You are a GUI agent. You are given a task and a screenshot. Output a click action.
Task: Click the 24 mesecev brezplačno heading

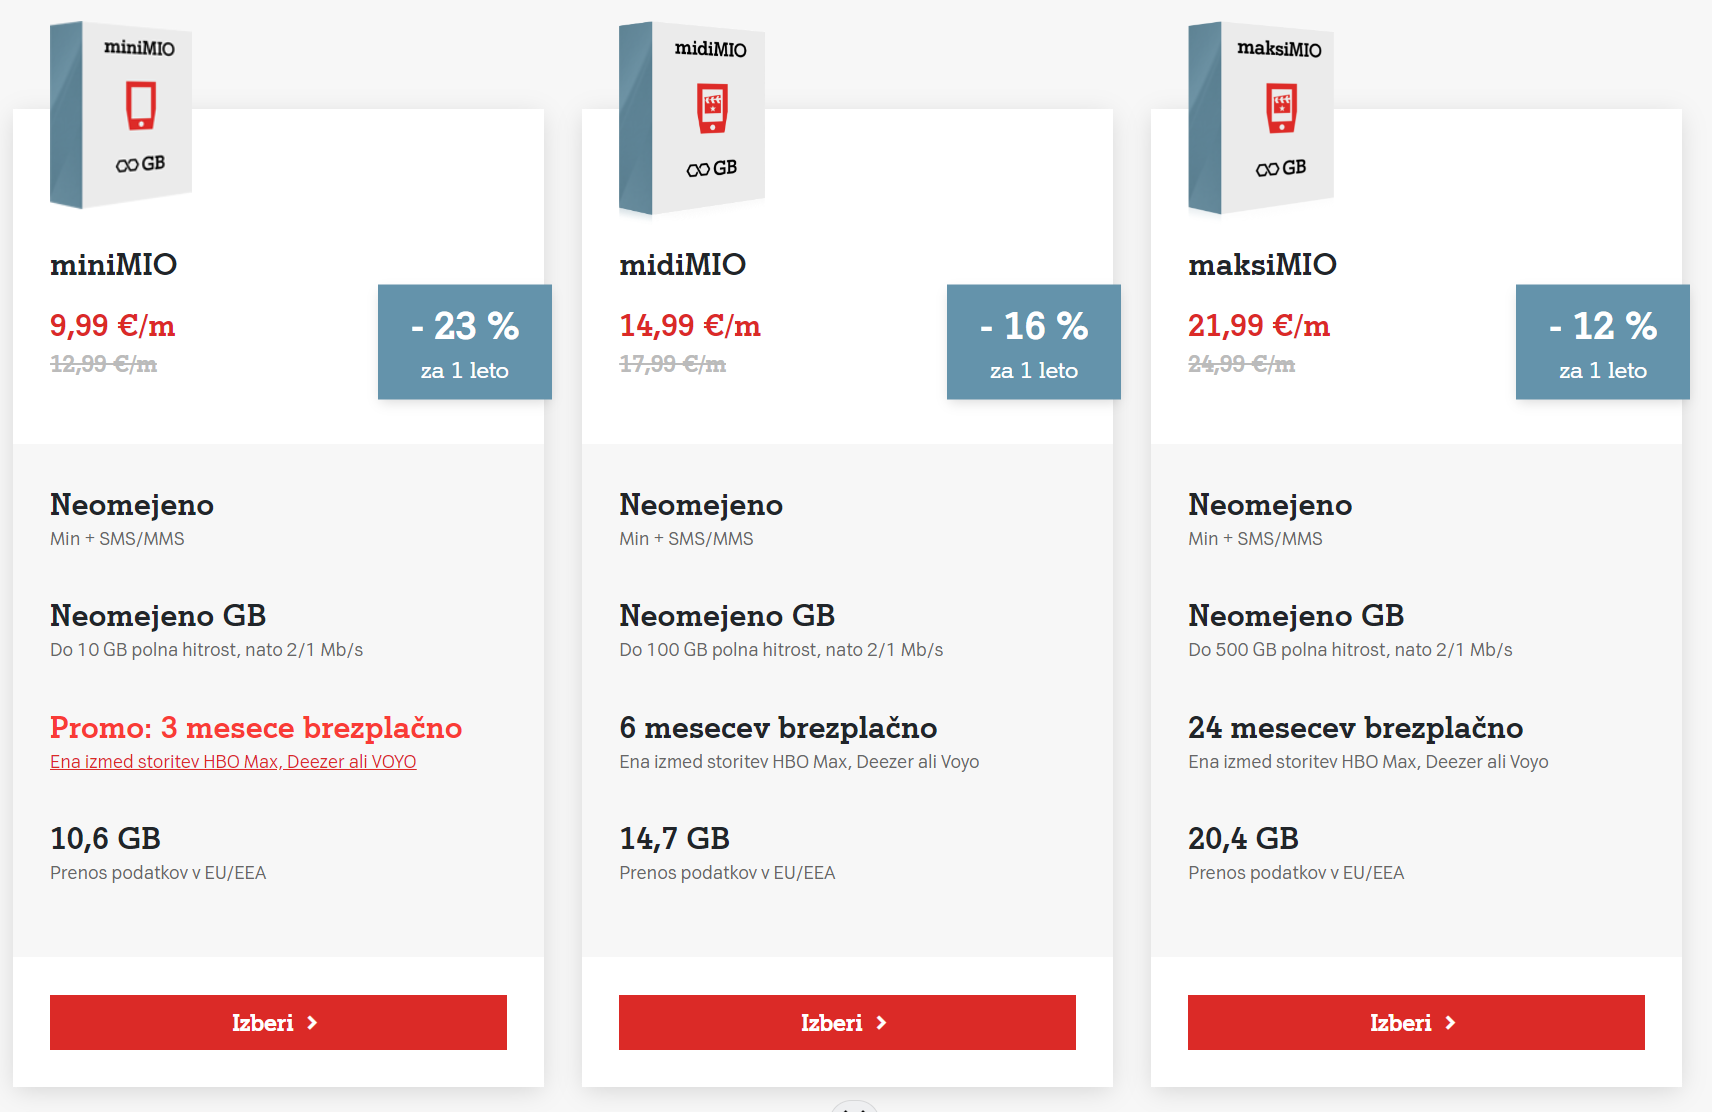(x=1355, y=727)
